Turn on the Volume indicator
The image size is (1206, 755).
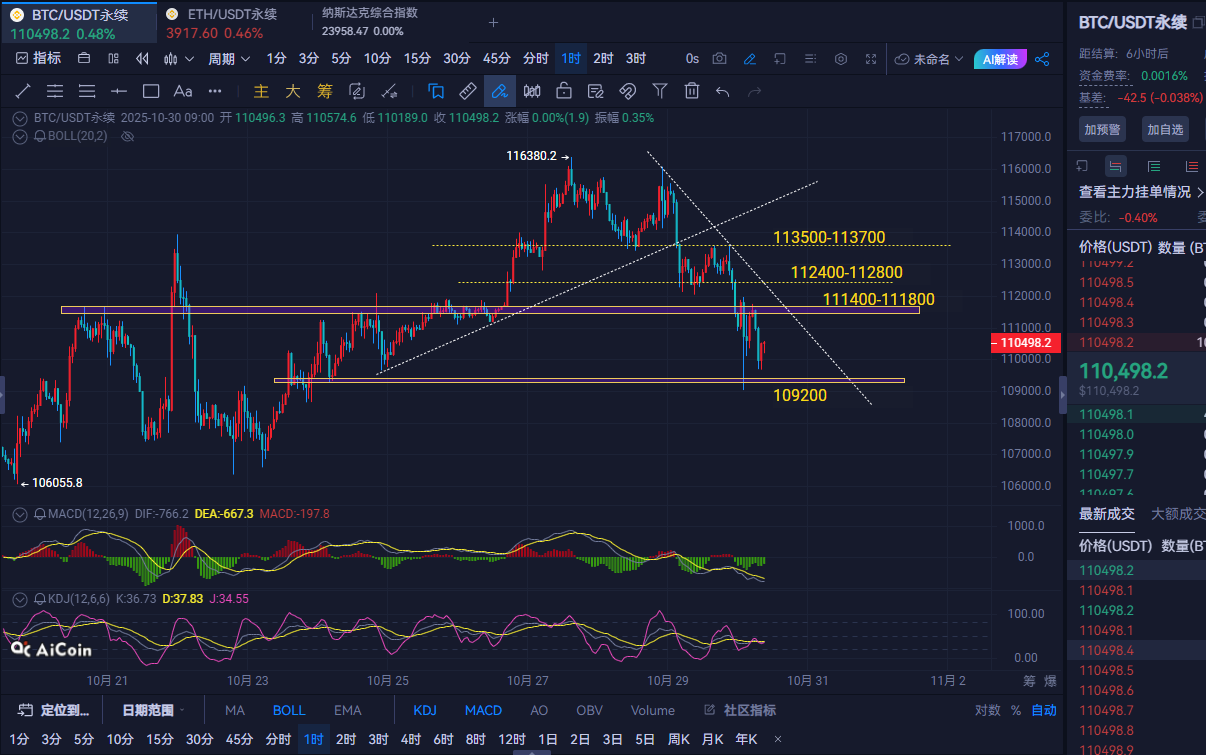click(652, 710)
